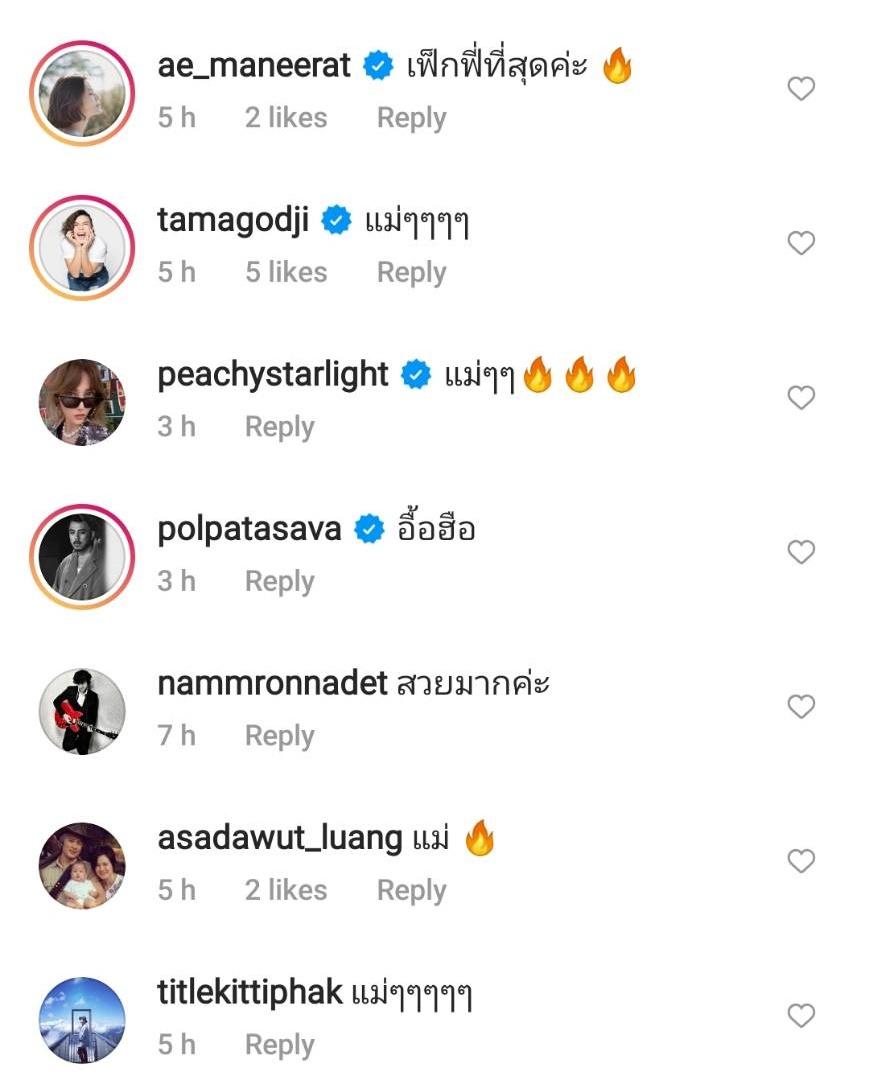Open nammronnadet's guitar avatar

pos(82,711)
